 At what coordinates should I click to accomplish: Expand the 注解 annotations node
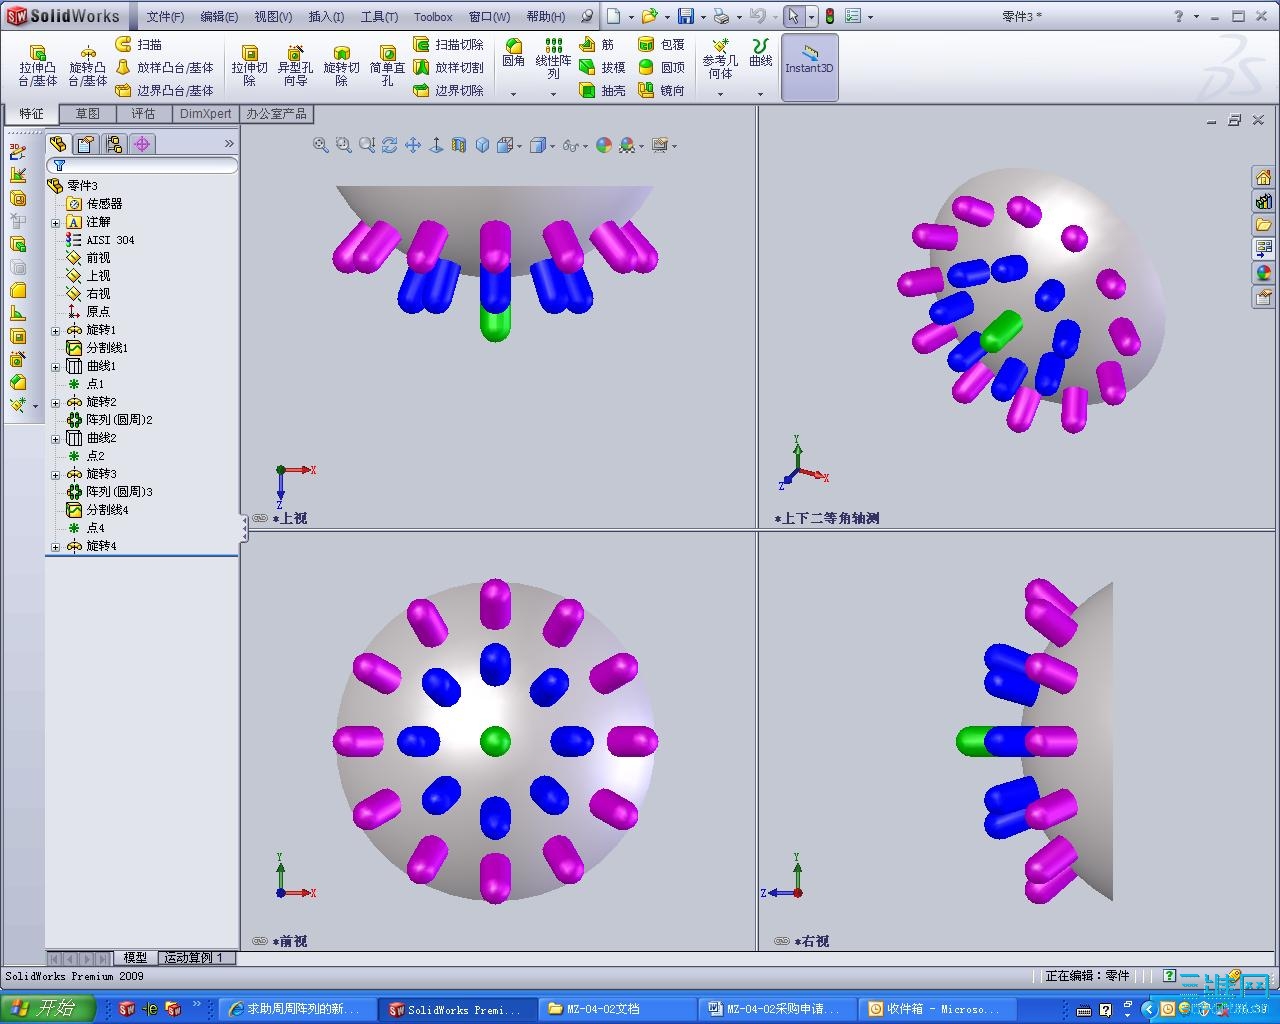56,222
